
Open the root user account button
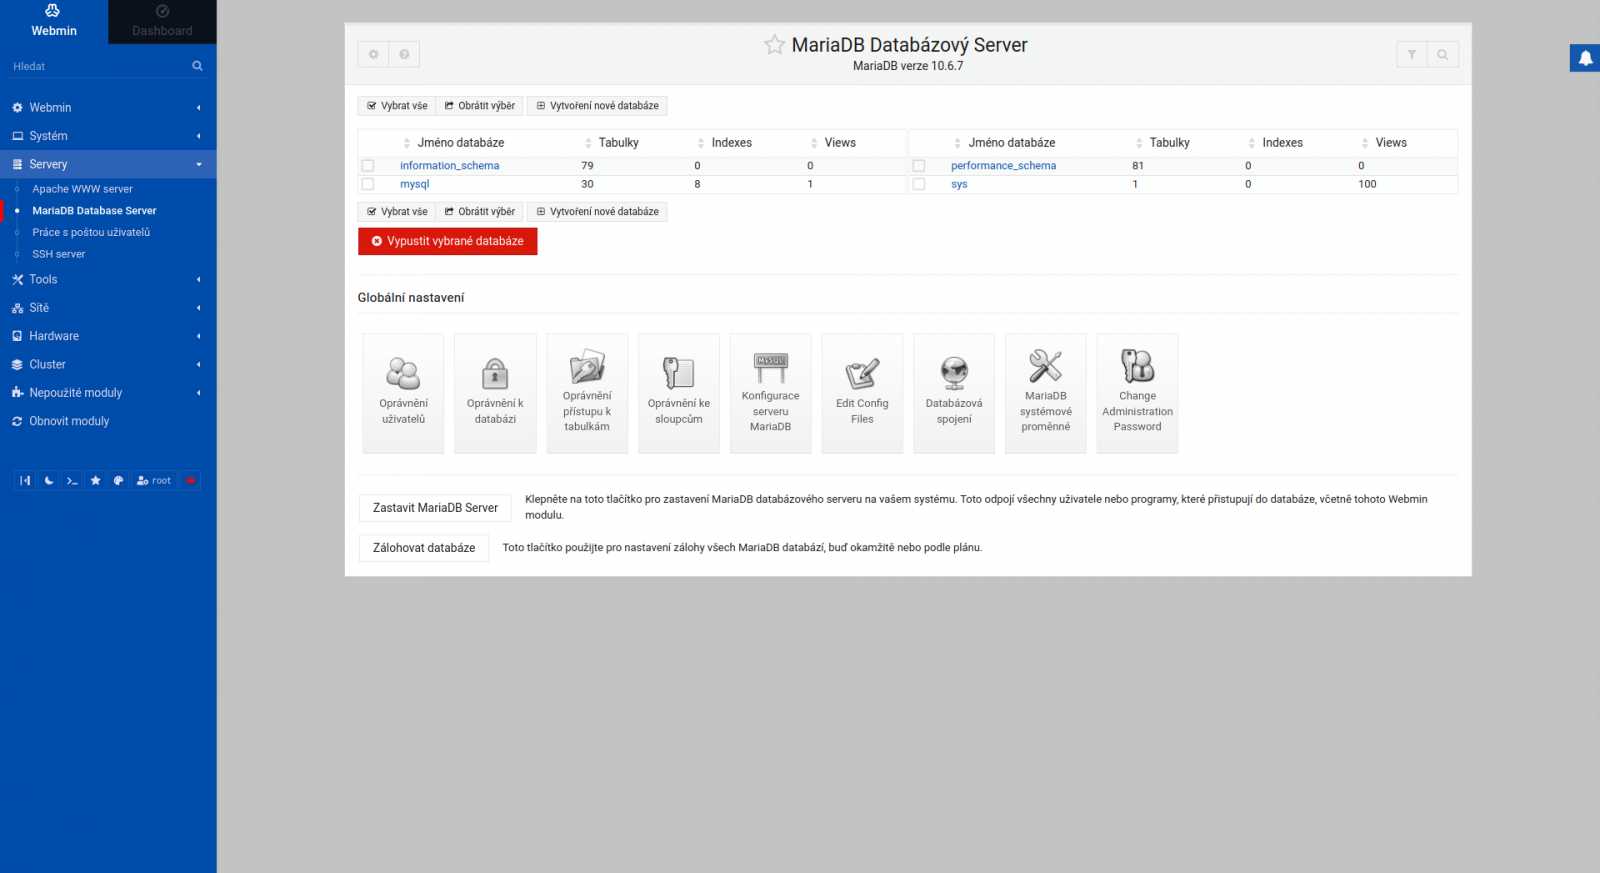tap(154, 481)
